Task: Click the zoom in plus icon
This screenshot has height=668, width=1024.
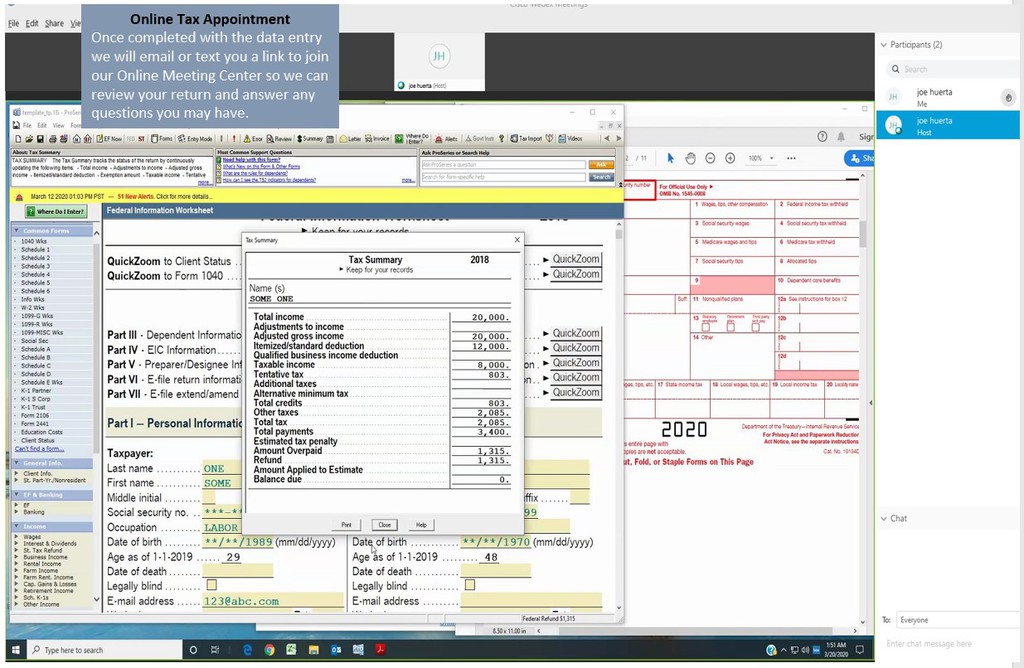Action: pos(730,158)
